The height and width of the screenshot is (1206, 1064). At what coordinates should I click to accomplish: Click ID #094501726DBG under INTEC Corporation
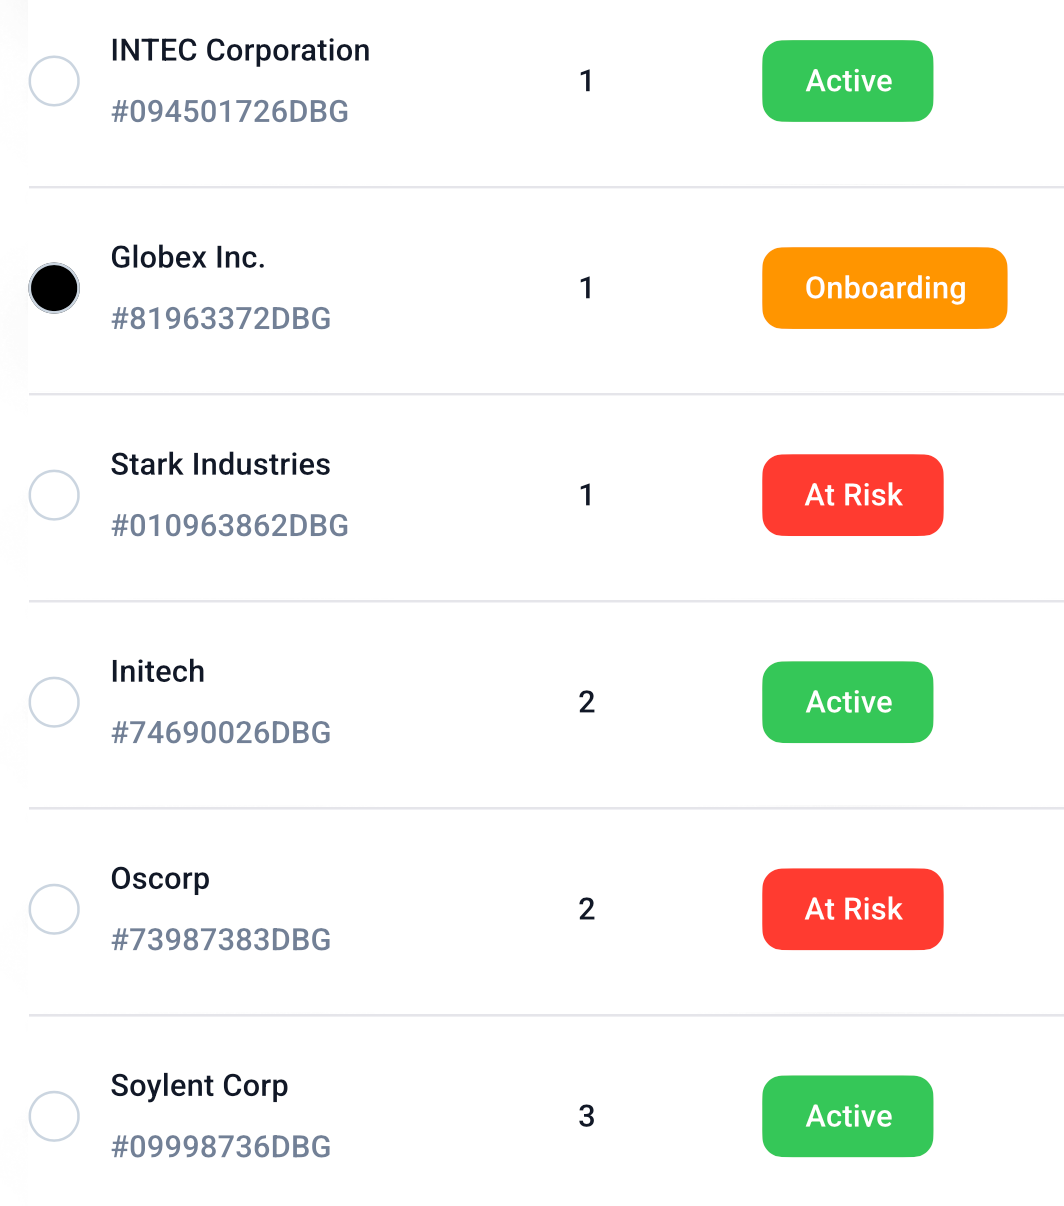(230, 111)
